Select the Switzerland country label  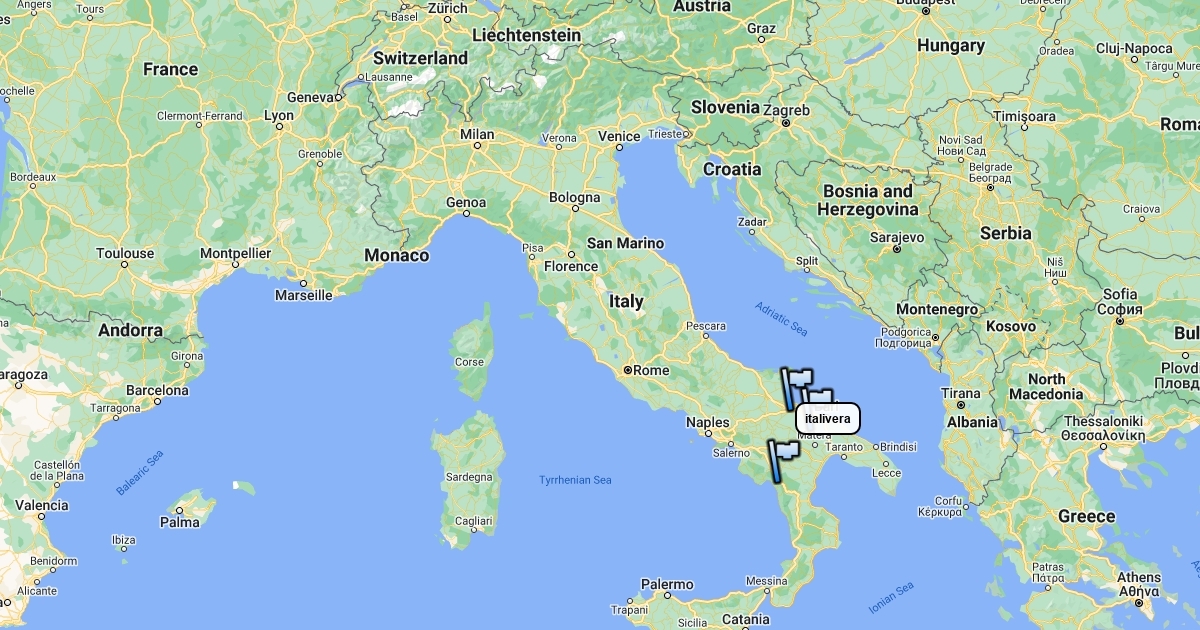coord(421,59)
